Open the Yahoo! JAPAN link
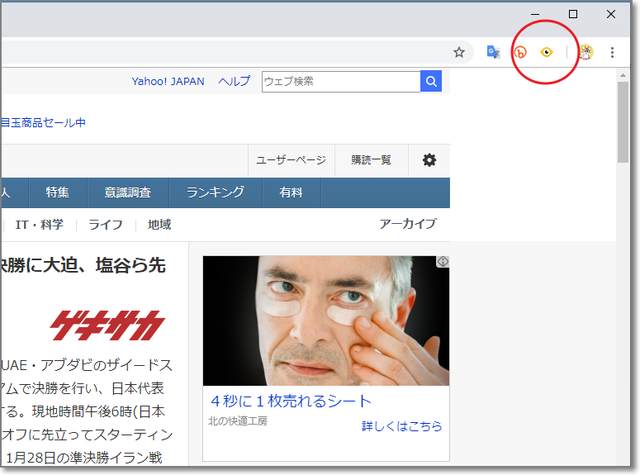Image resolution: width=640 pixels, height=475 pixels. click(169, 82)
